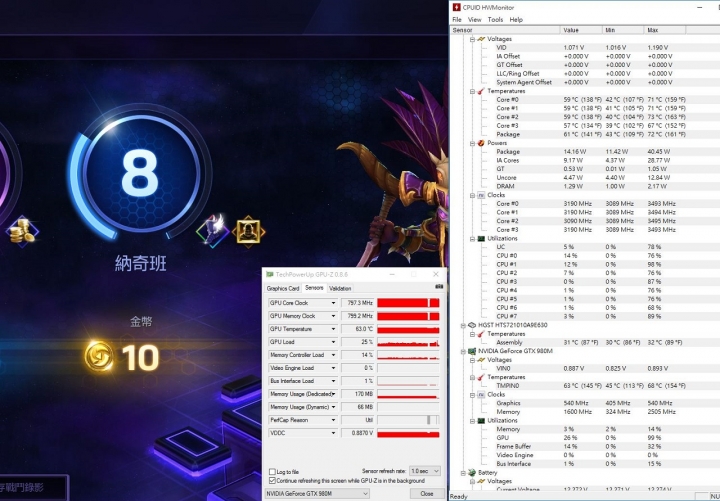Select the TMPIN0 GPU temperature row
Viewport: 720px width, 501px height.
coord(585,386)
